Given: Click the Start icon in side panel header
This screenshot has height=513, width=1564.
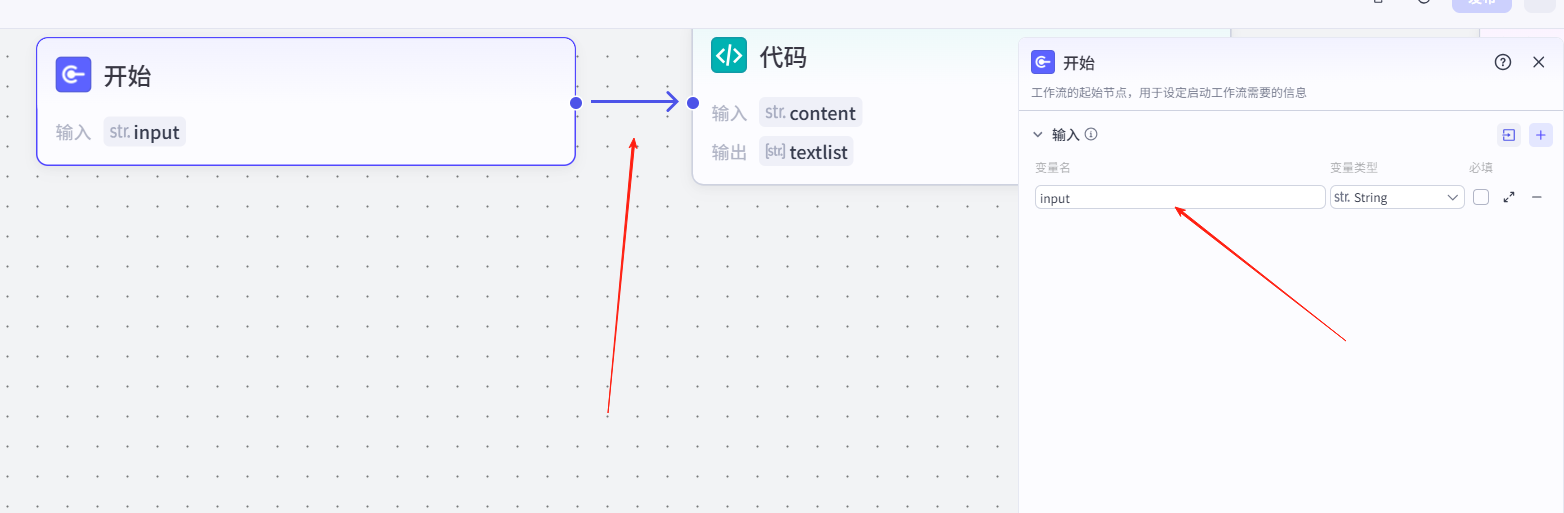Looking at the screenshot, I should 1042,63.
